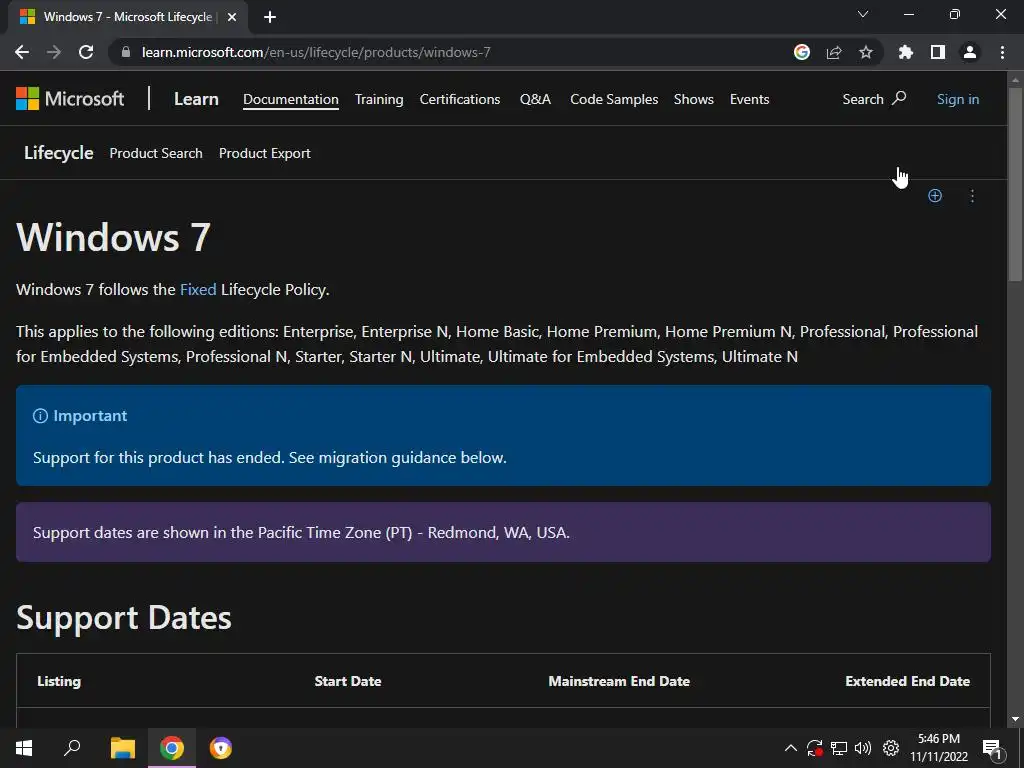
Task: Click the taskbar search magnifier
Action: [72, 747]
